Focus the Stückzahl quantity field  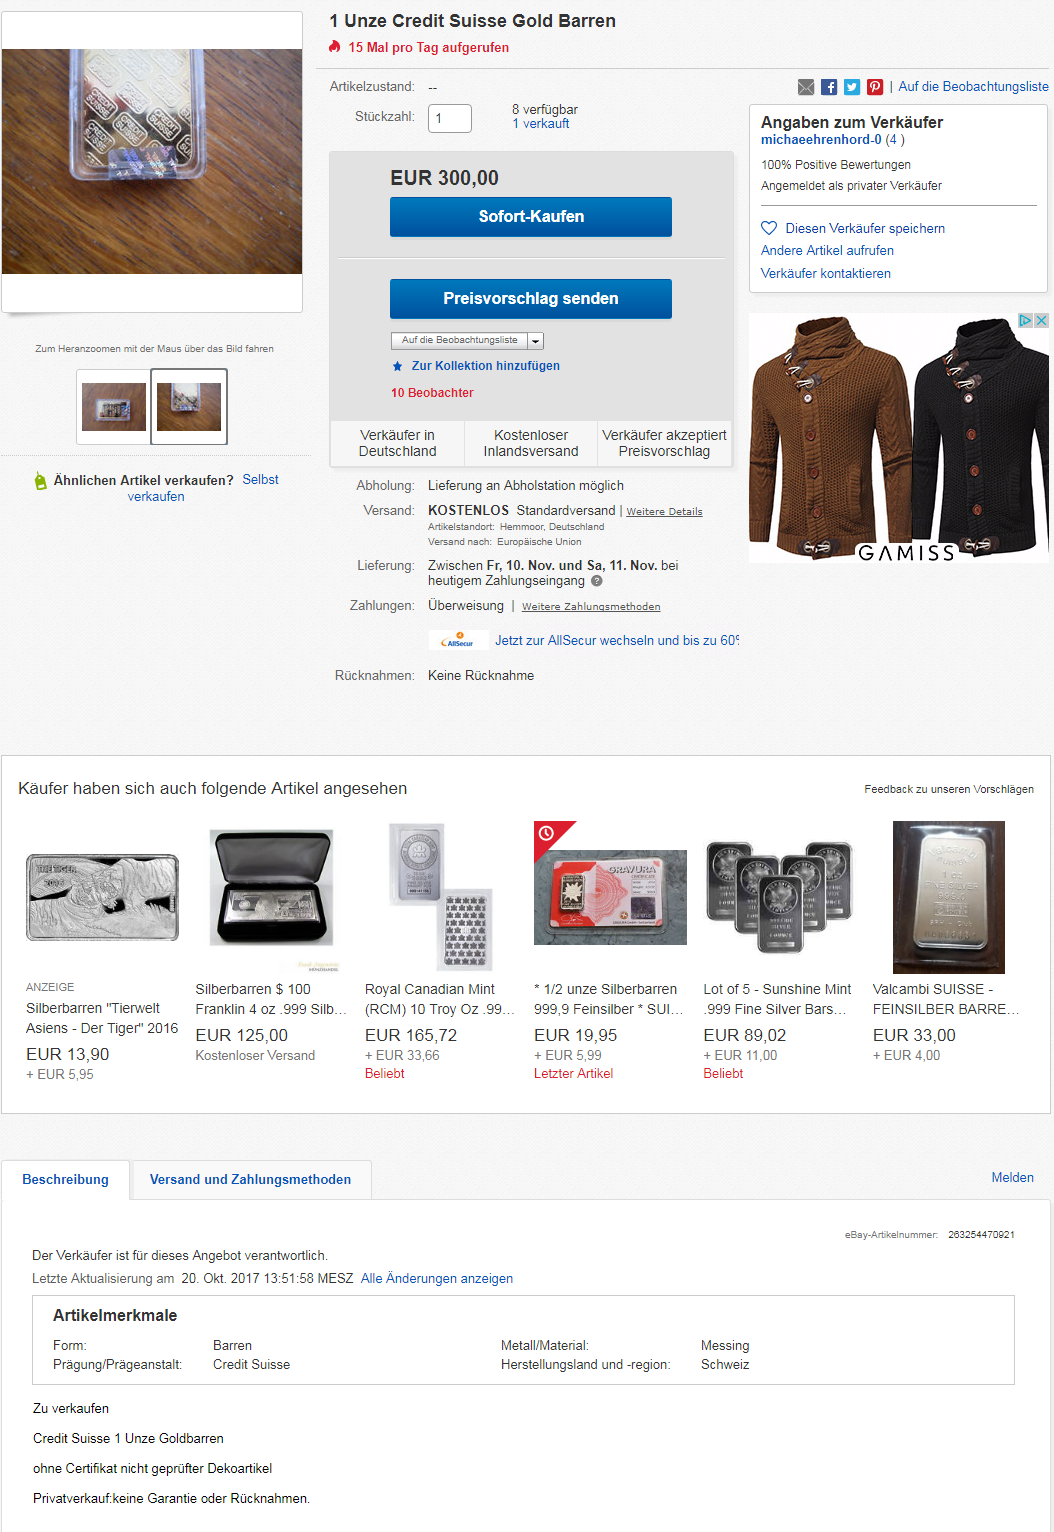coord(450,118)
